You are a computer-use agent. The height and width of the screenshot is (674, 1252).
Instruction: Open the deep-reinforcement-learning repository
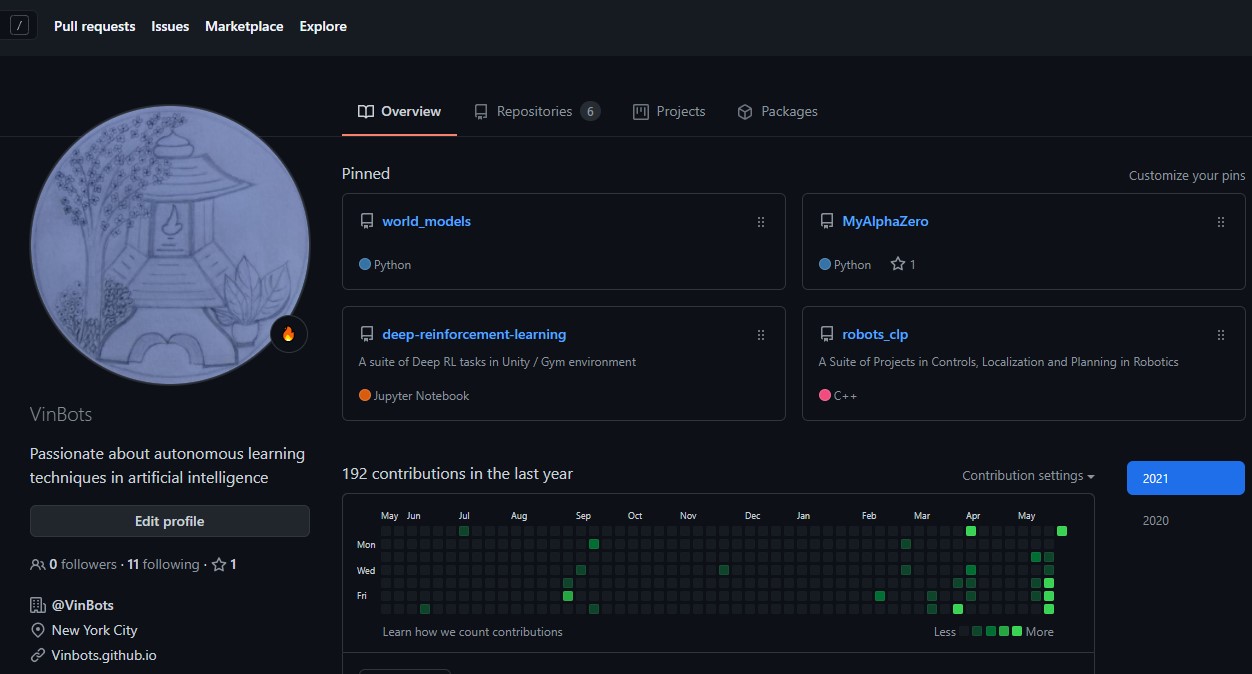click(474, 335)
